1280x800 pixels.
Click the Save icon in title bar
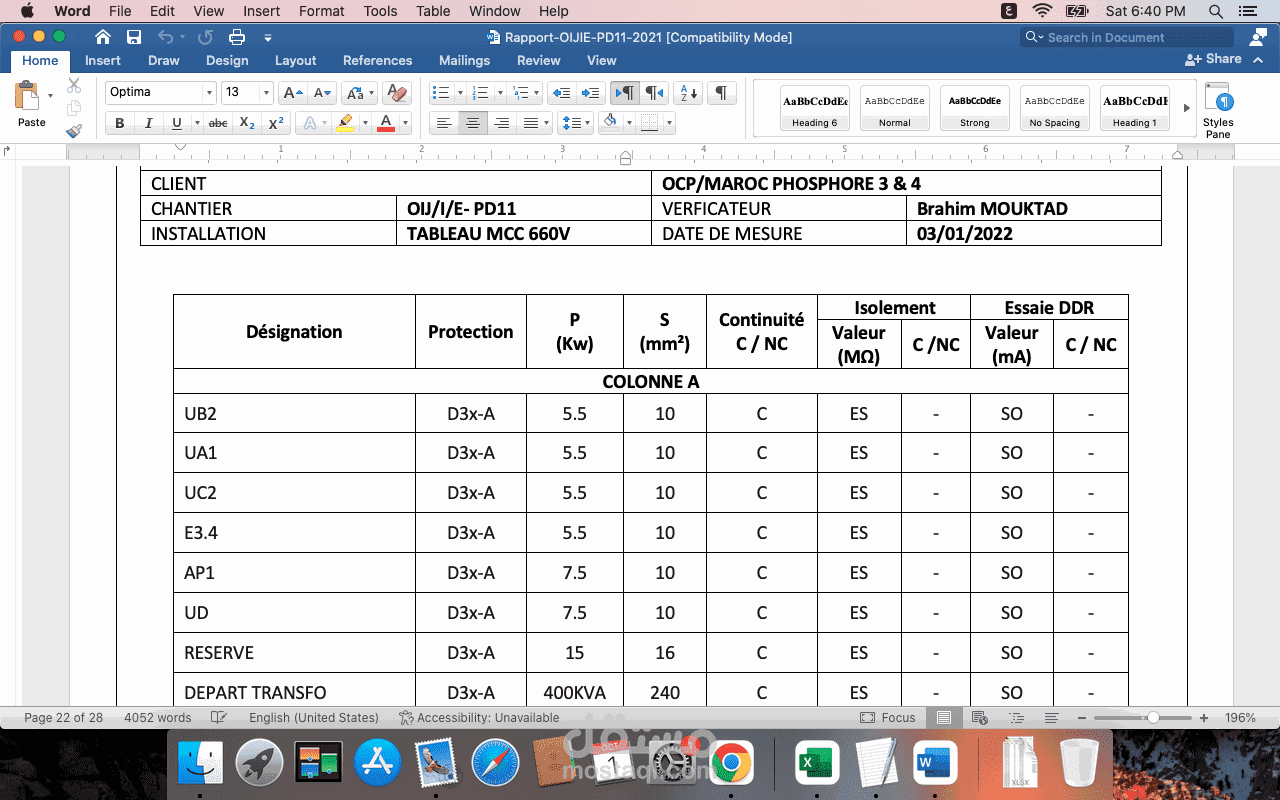click(133, 37)
